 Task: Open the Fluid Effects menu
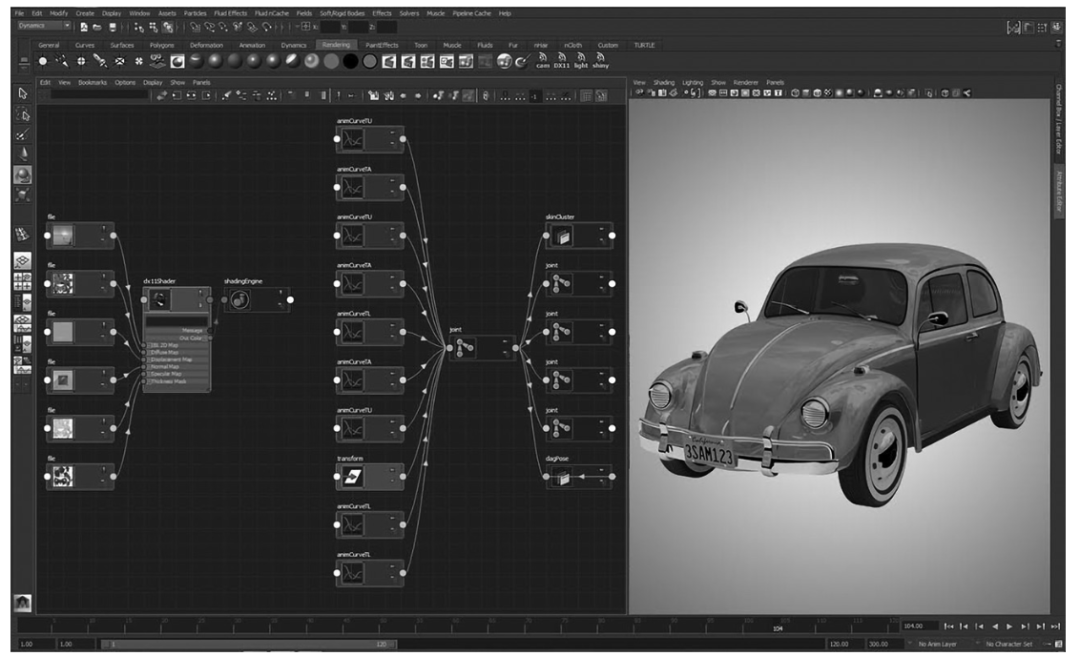(231, 13)
